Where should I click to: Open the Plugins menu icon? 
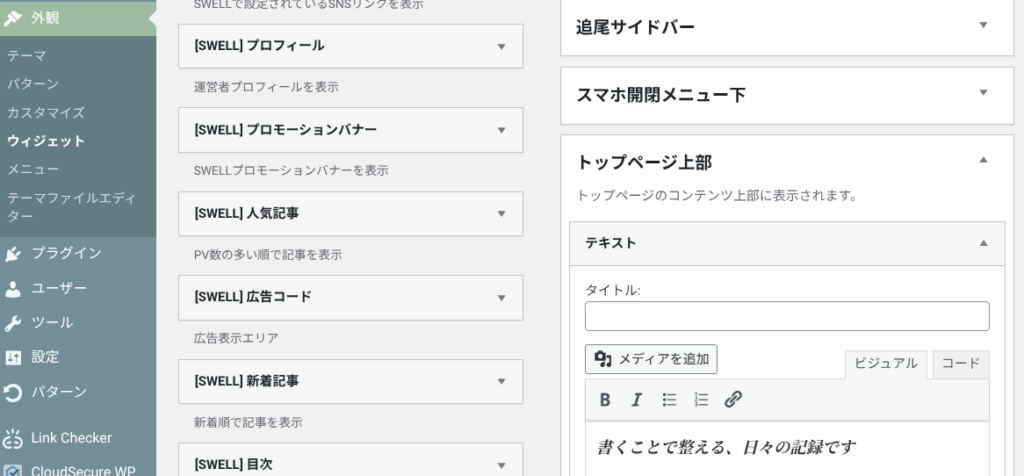click(14, 253)
